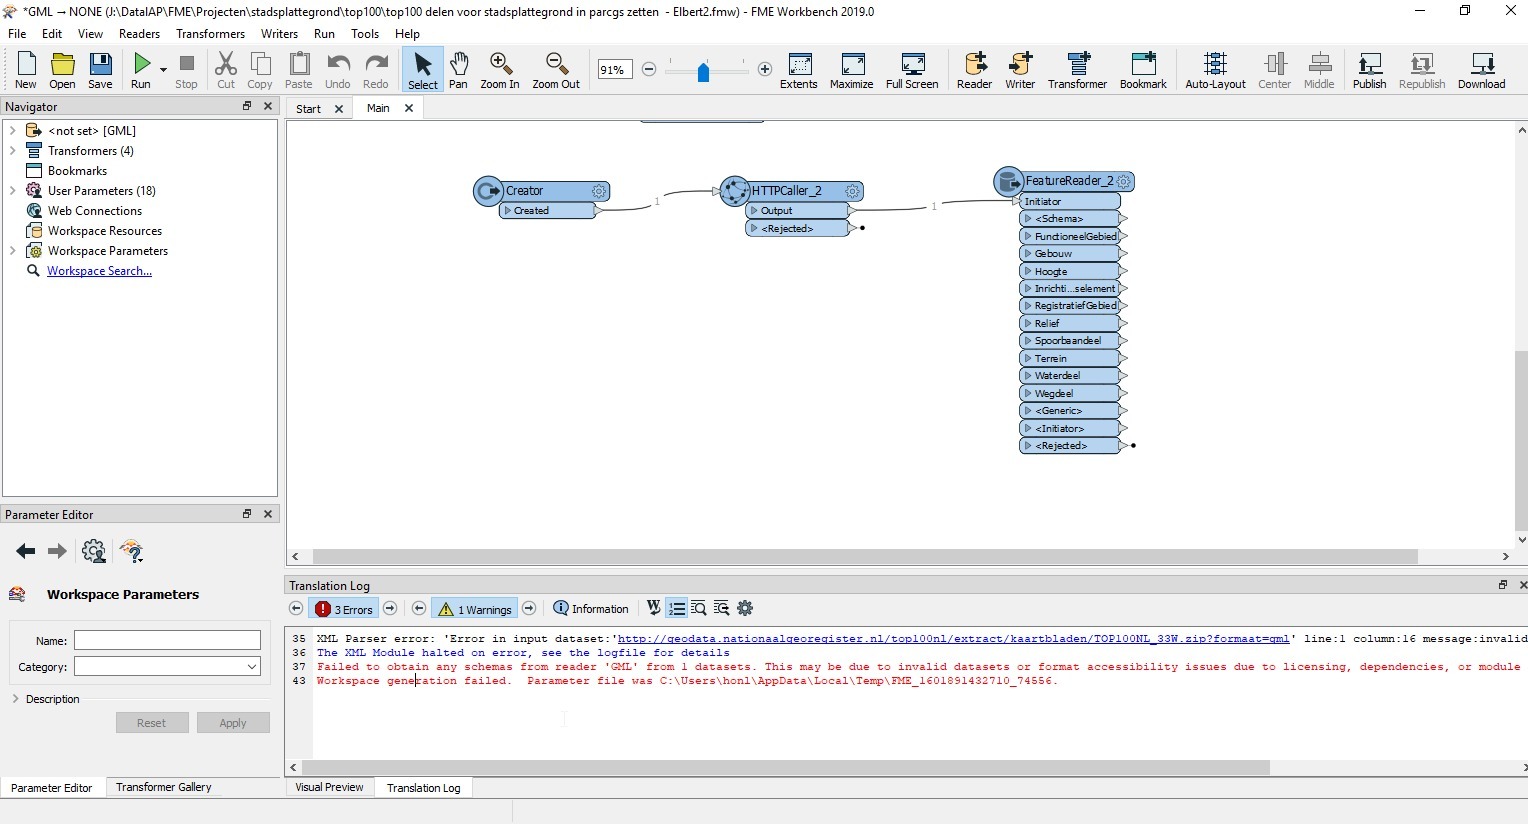Image resolution: width=1528 pixels, height=824 pixels.
Task: Save the workspace with the Save icon
Action: click(x=100, y=70)
